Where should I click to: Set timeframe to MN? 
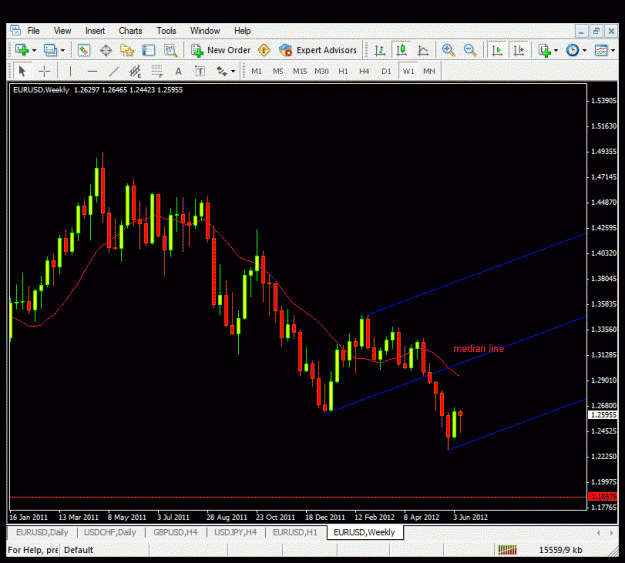[x=429, y=71]
